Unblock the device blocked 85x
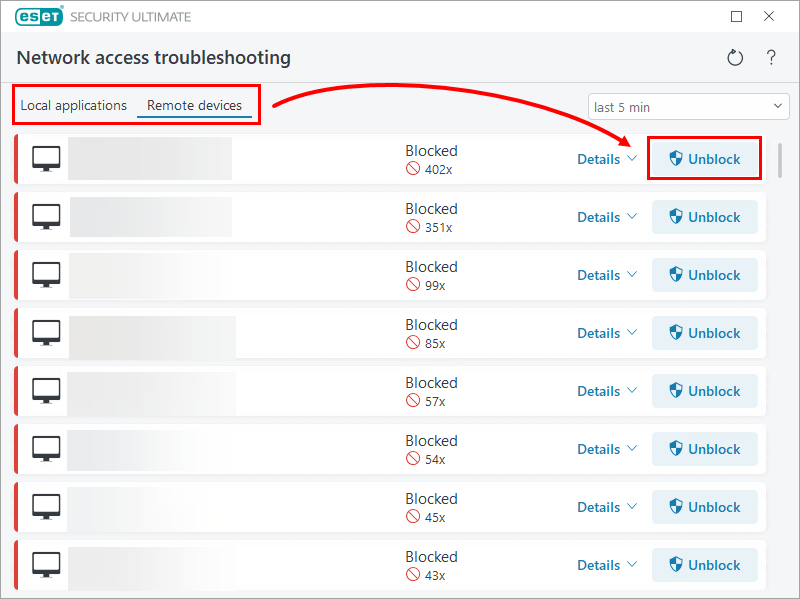Image resolution: width=800 pixels, height=599 pixels. (x=704, y=333)
